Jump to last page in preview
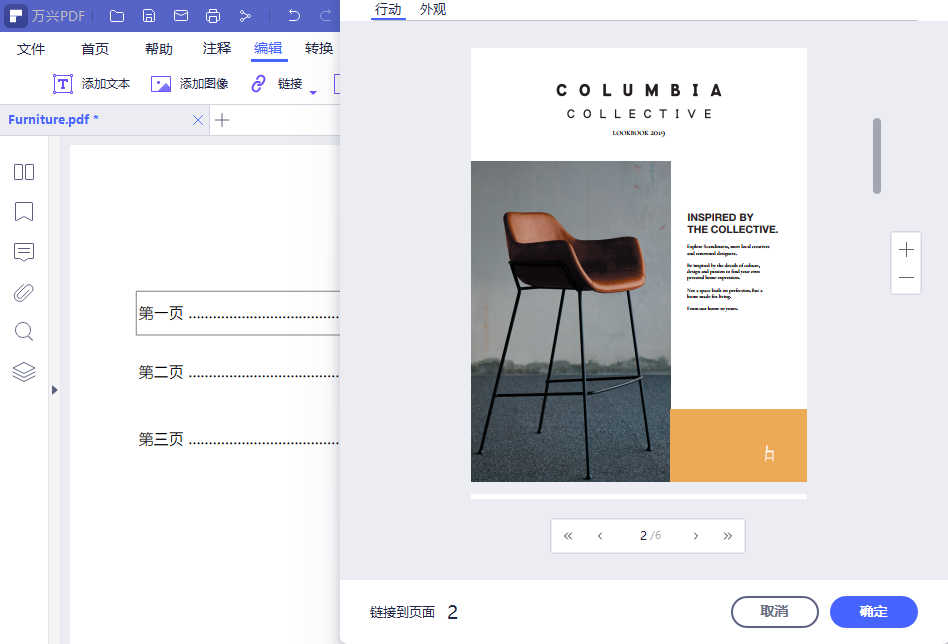Screen dimensions: 948x644 728,536
